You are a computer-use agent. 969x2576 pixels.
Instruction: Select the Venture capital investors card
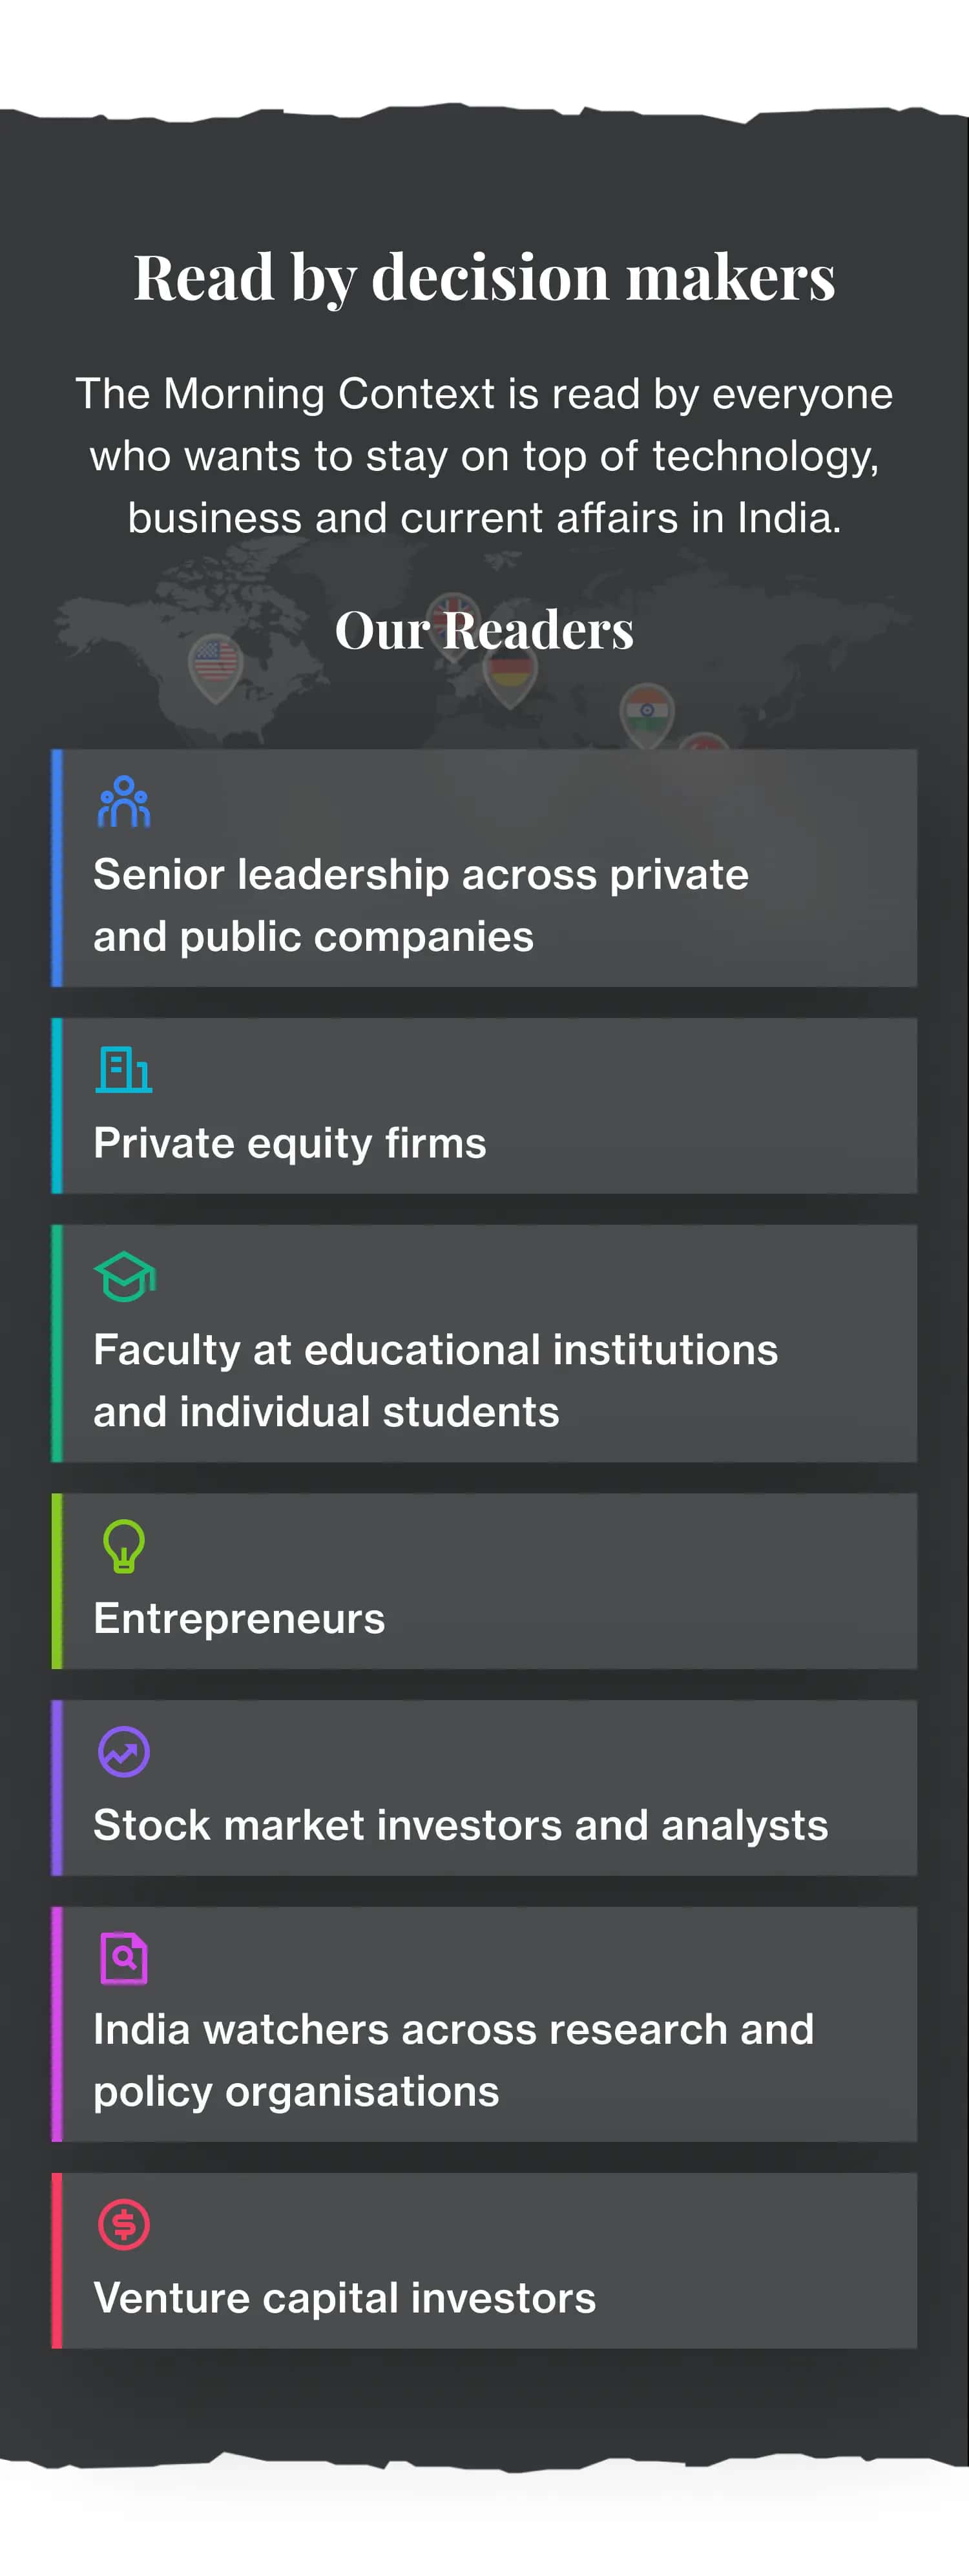[484, 2260]
